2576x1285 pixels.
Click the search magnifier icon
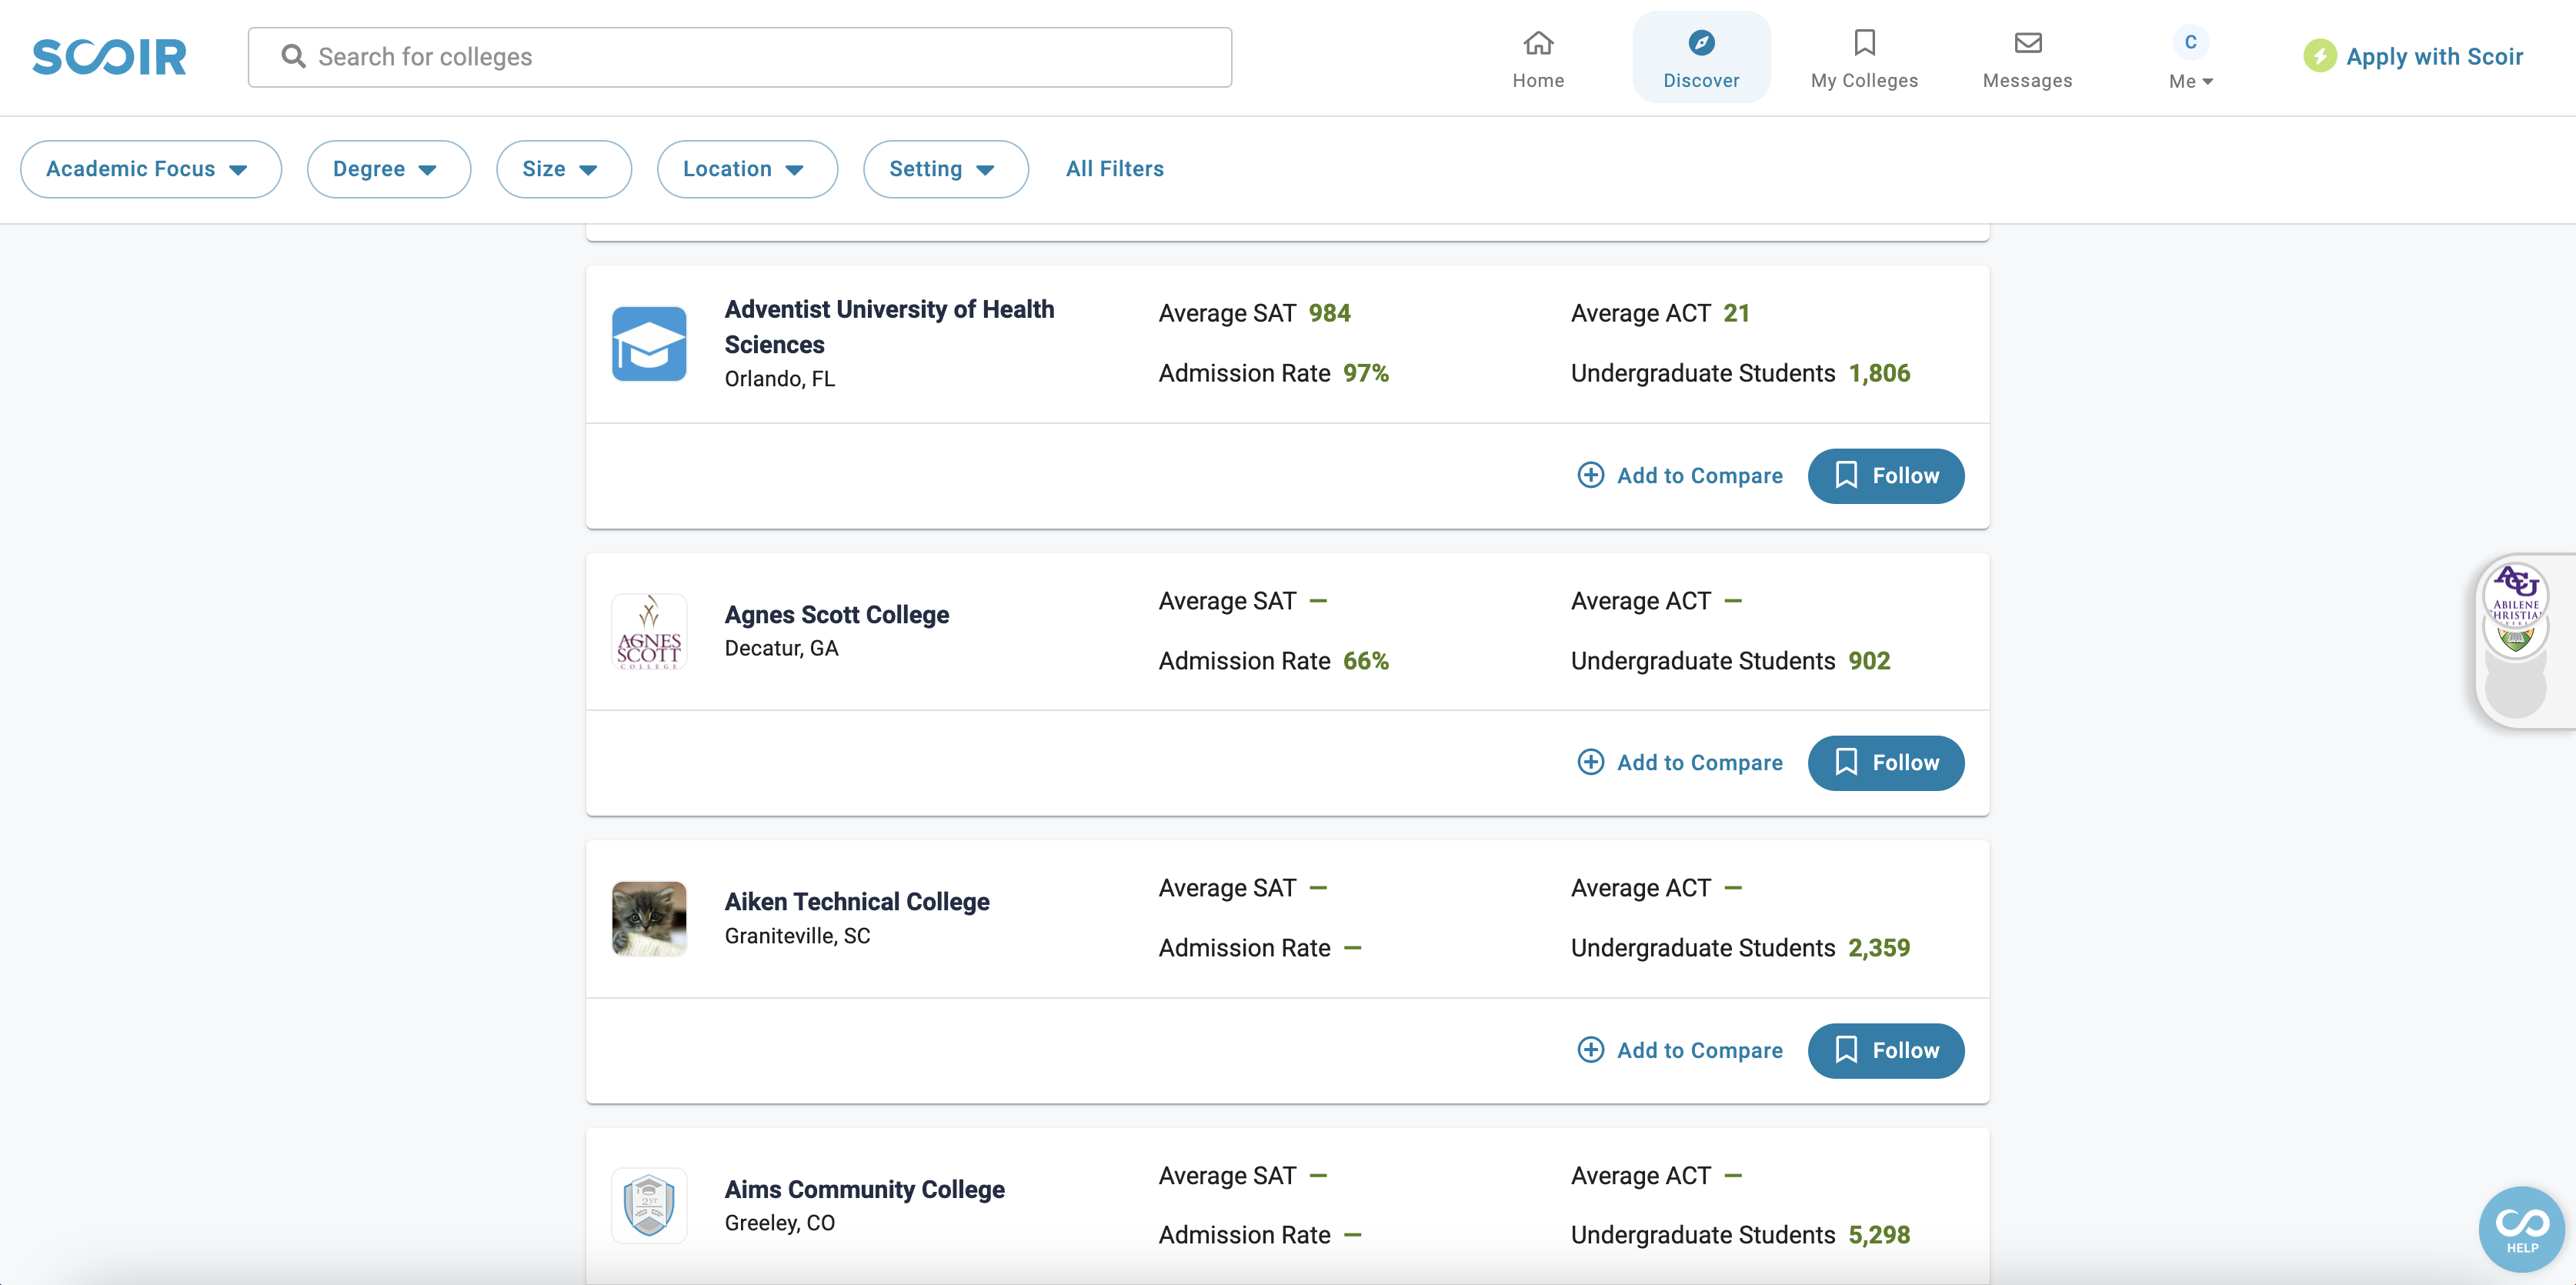pos(293,57)
